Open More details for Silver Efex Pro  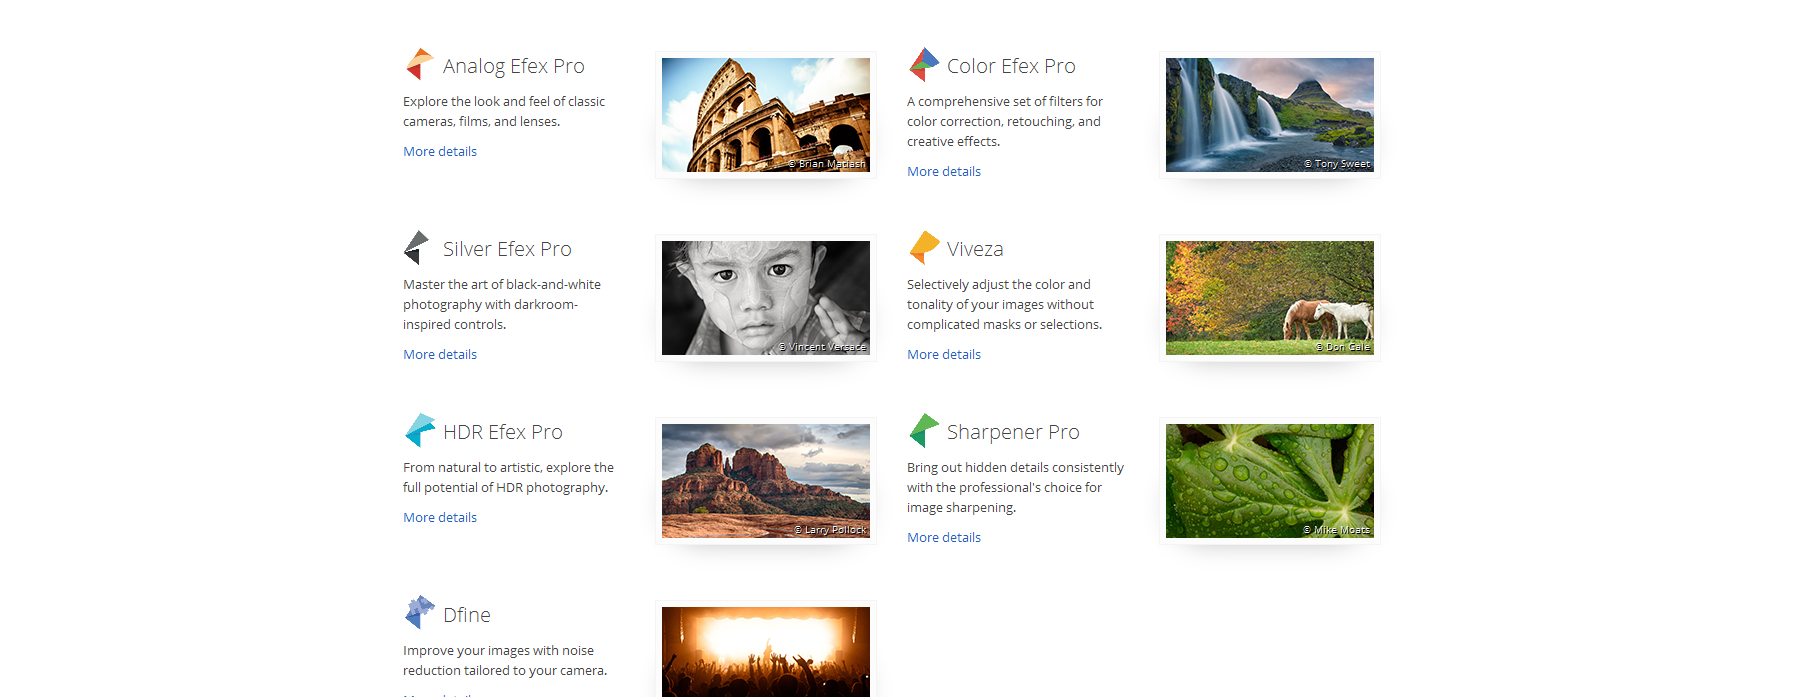click(x=440, y=355)
